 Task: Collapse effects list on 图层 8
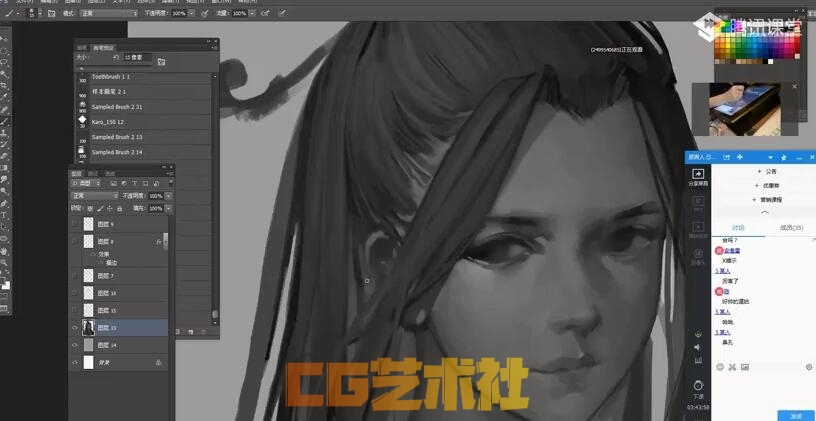point(165,242)
